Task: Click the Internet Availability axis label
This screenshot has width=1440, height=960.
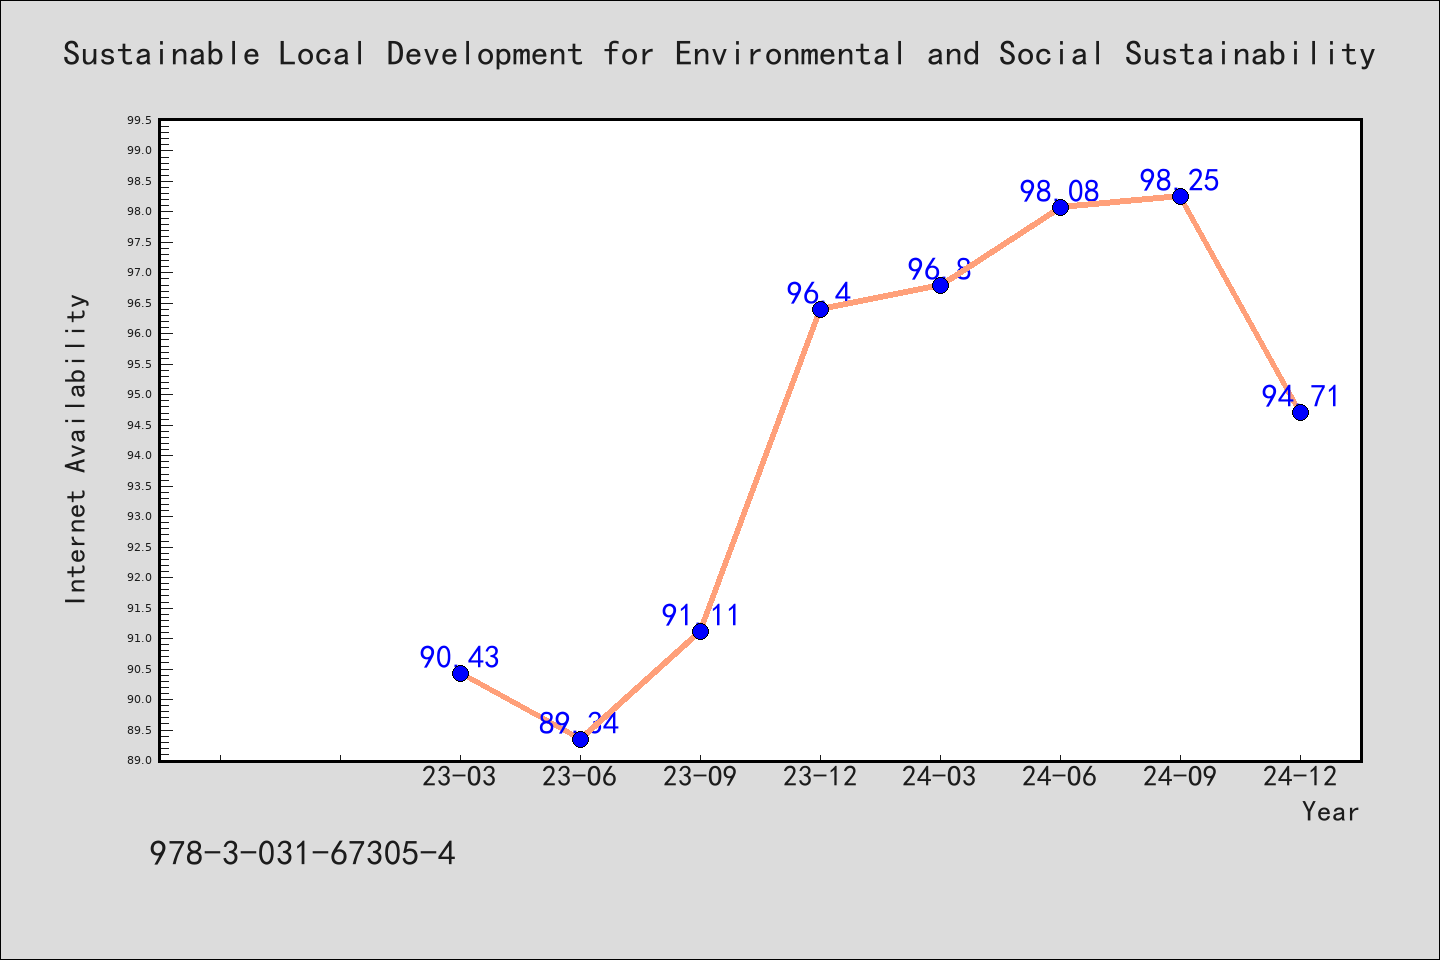Action: coord(77,448)
